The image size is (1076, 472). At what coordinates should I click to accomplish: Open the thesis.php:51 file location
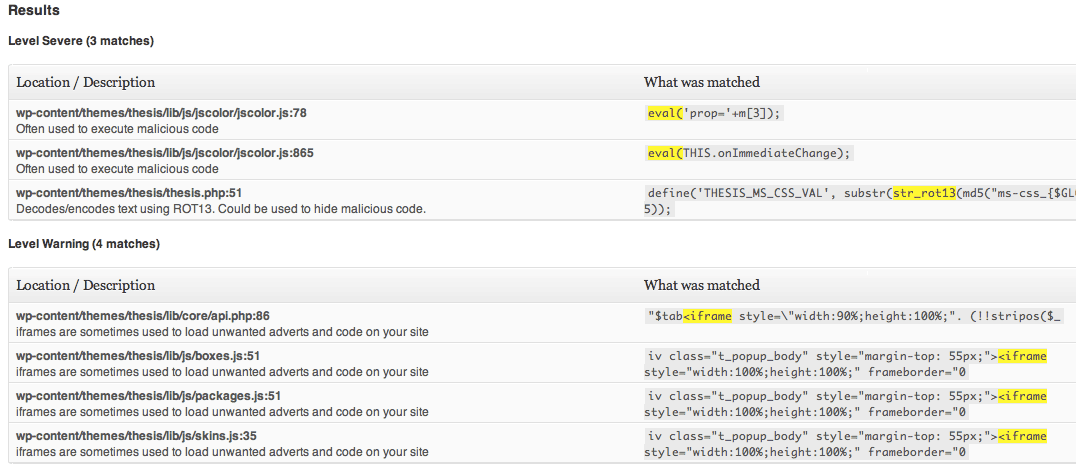[129, 193]
